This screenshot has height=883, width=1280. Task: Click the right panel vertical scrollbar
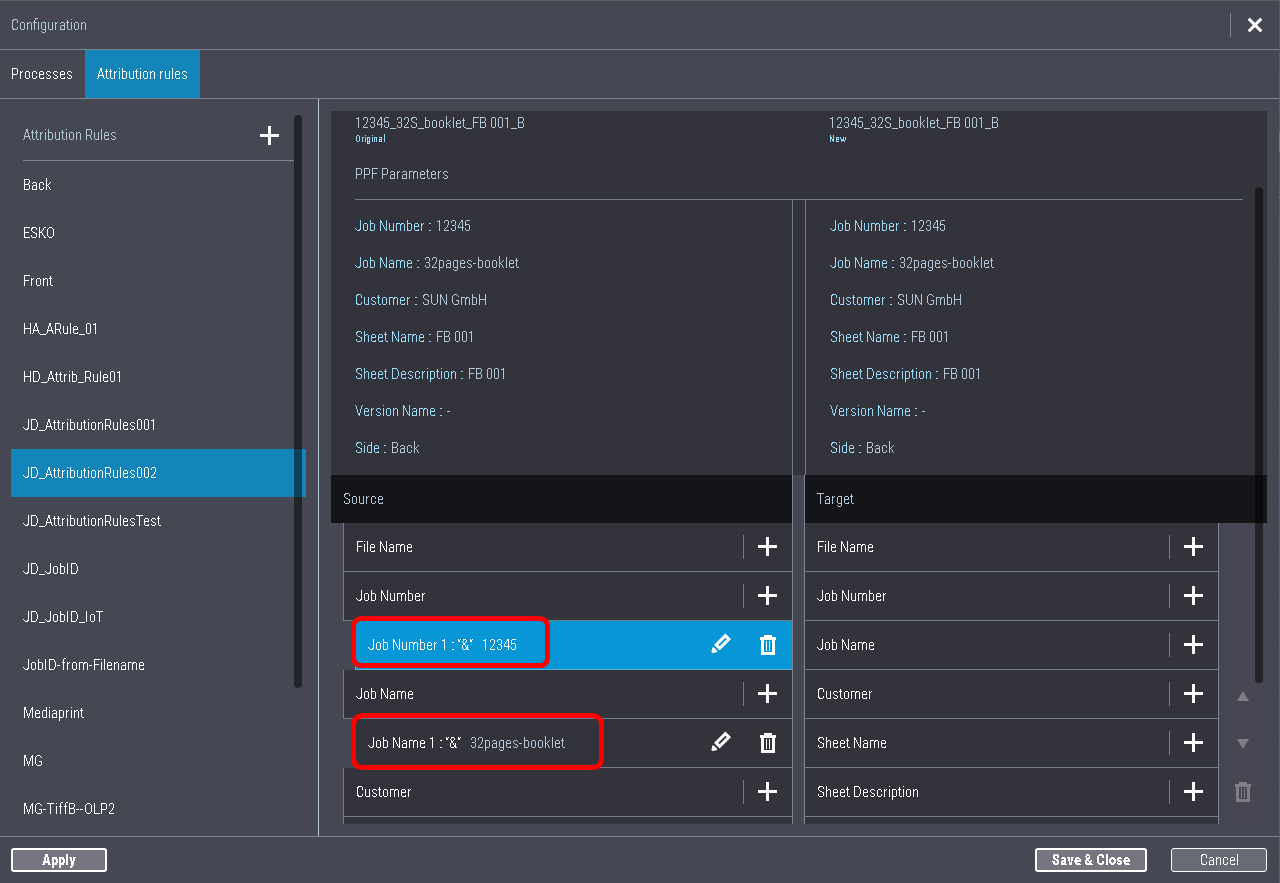(x=1259, y=436)
